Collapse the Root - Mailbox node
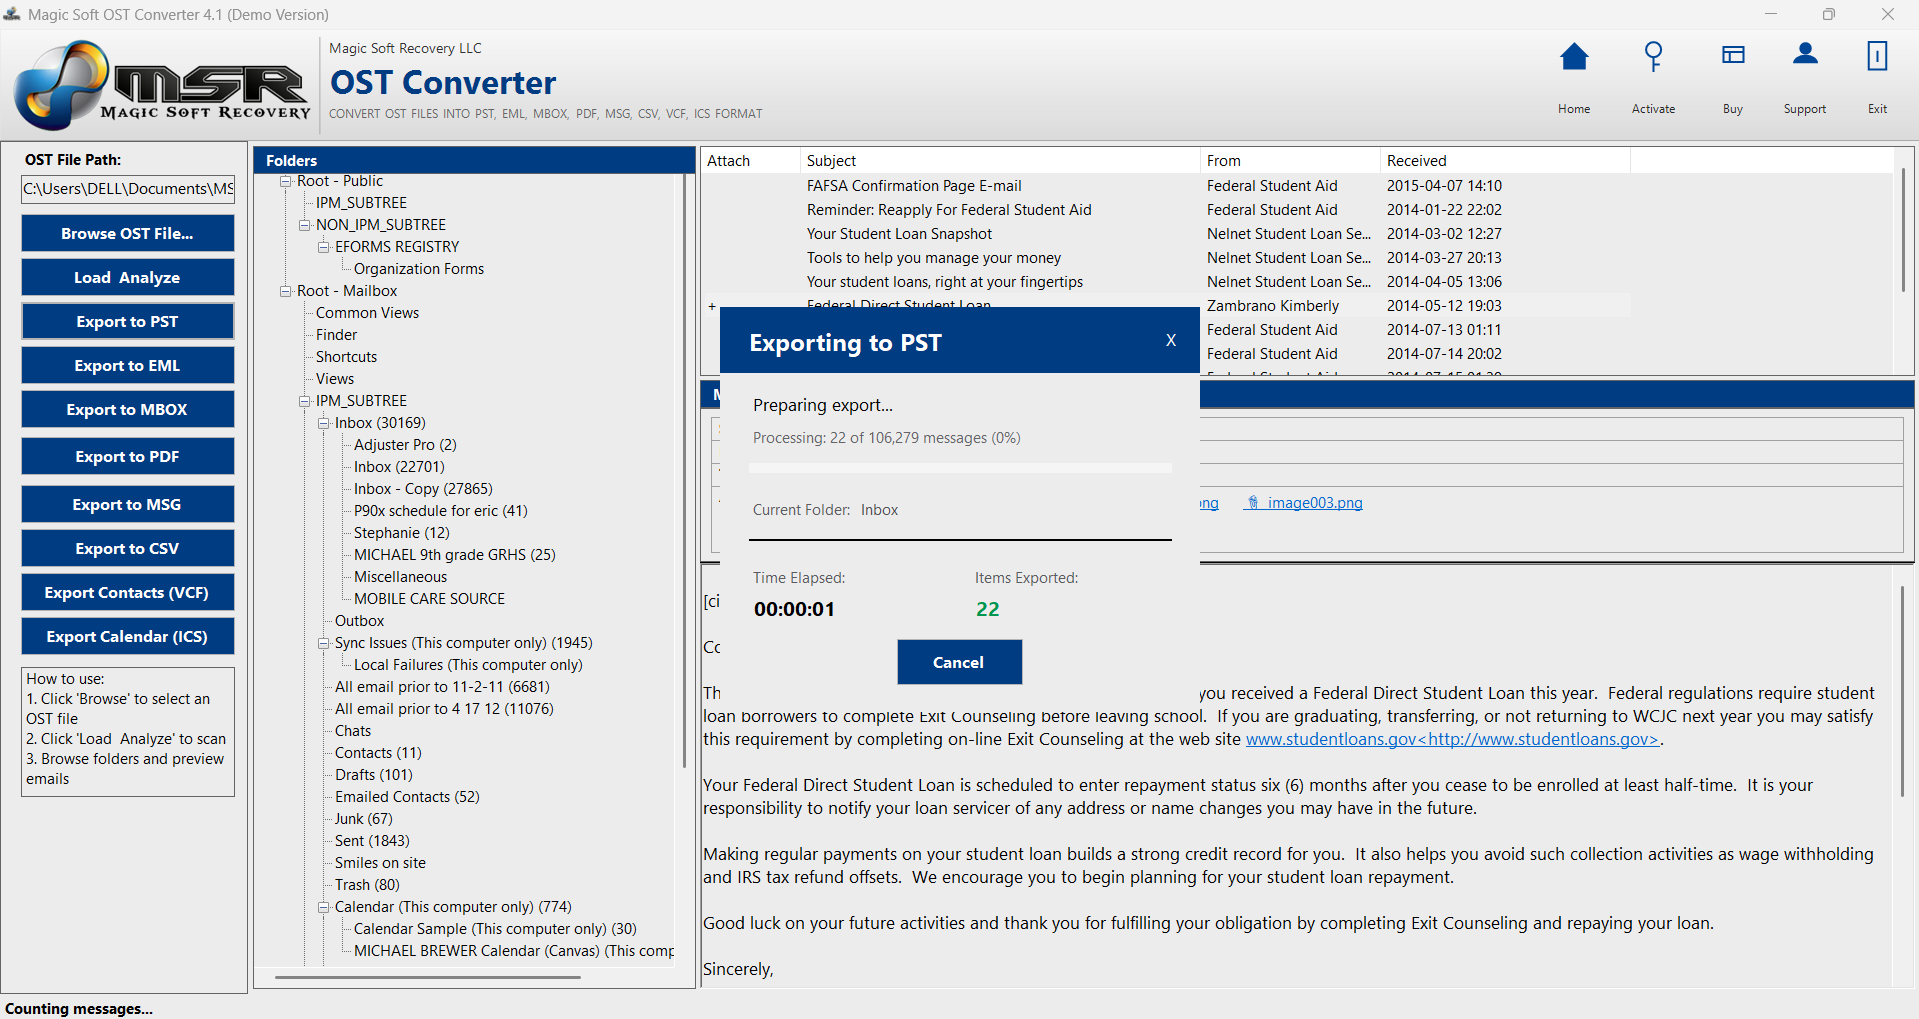This screenshot has height=1019, width=1919. (285, 291)
